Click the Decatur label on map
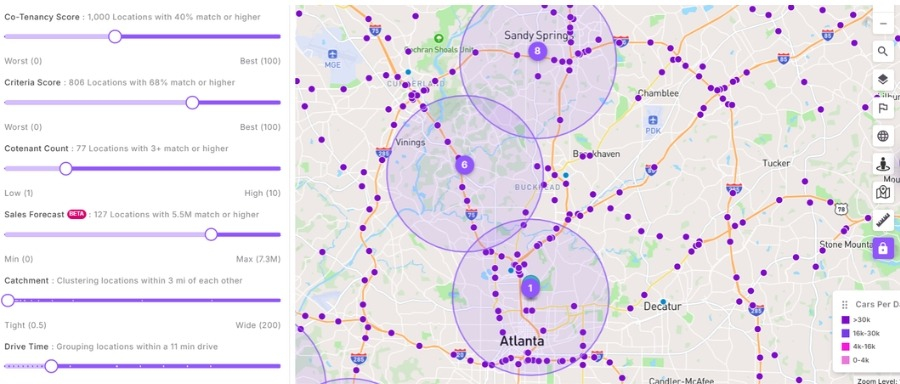Screen dimensions: 900x384 click(x=662, y=307)
